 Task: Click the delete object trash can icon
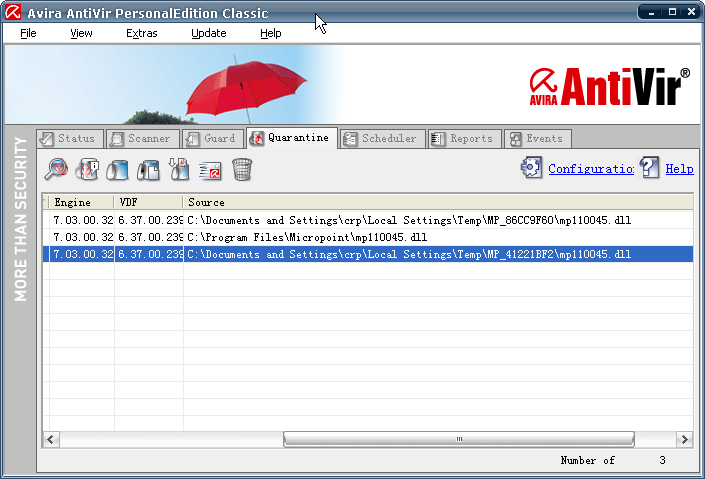coord(242,170)
